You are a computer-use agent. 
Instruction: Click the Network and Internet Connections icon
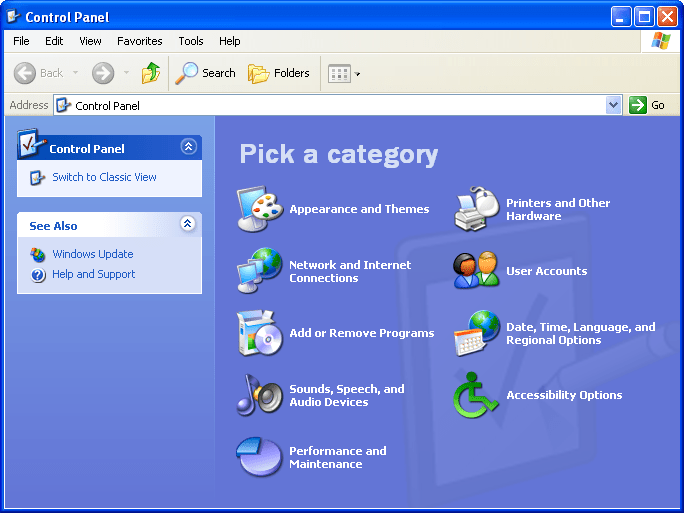point(260,271)
